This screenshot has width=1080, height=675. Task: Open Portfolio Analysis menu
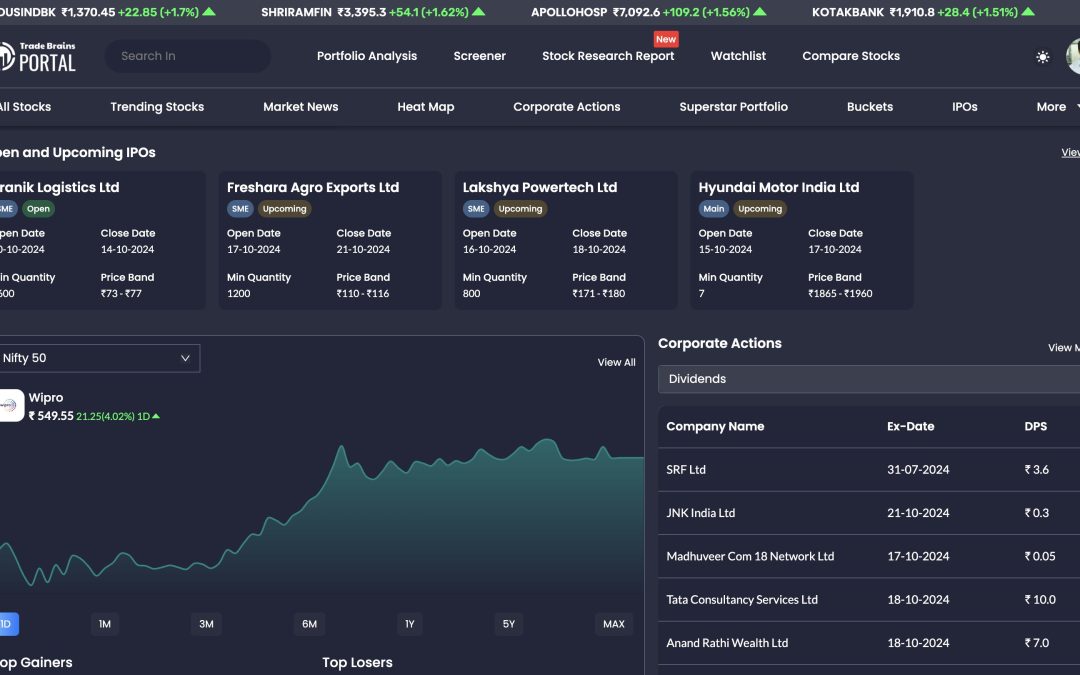(x=367, y=56)
